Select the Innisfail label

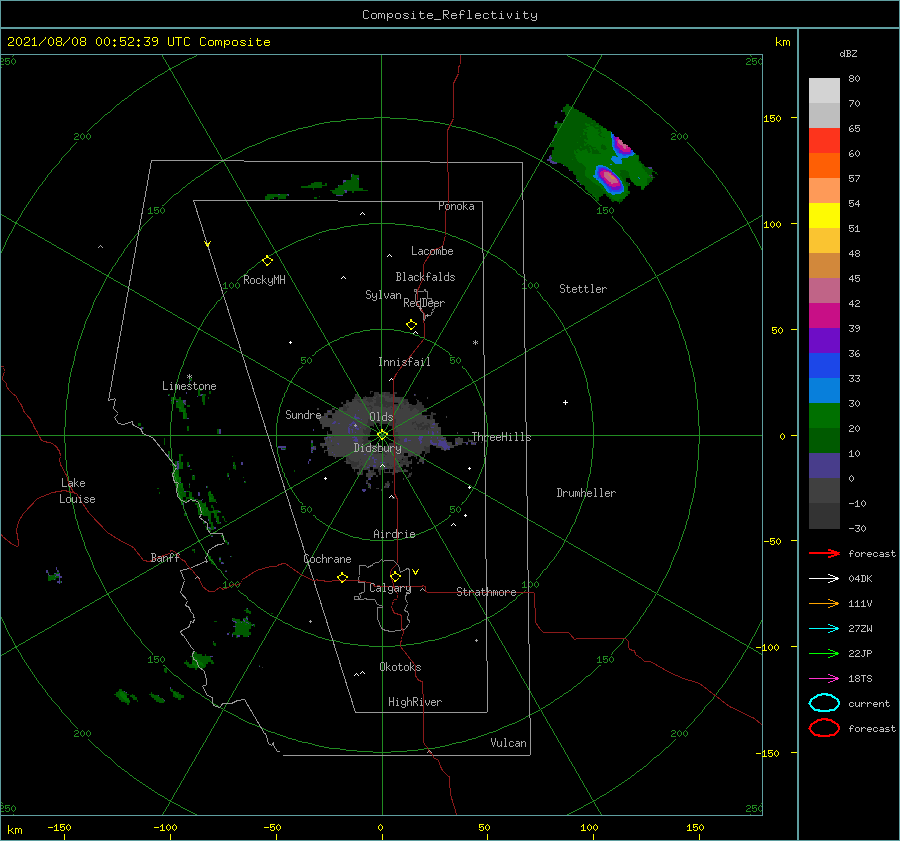pos(404,362)
